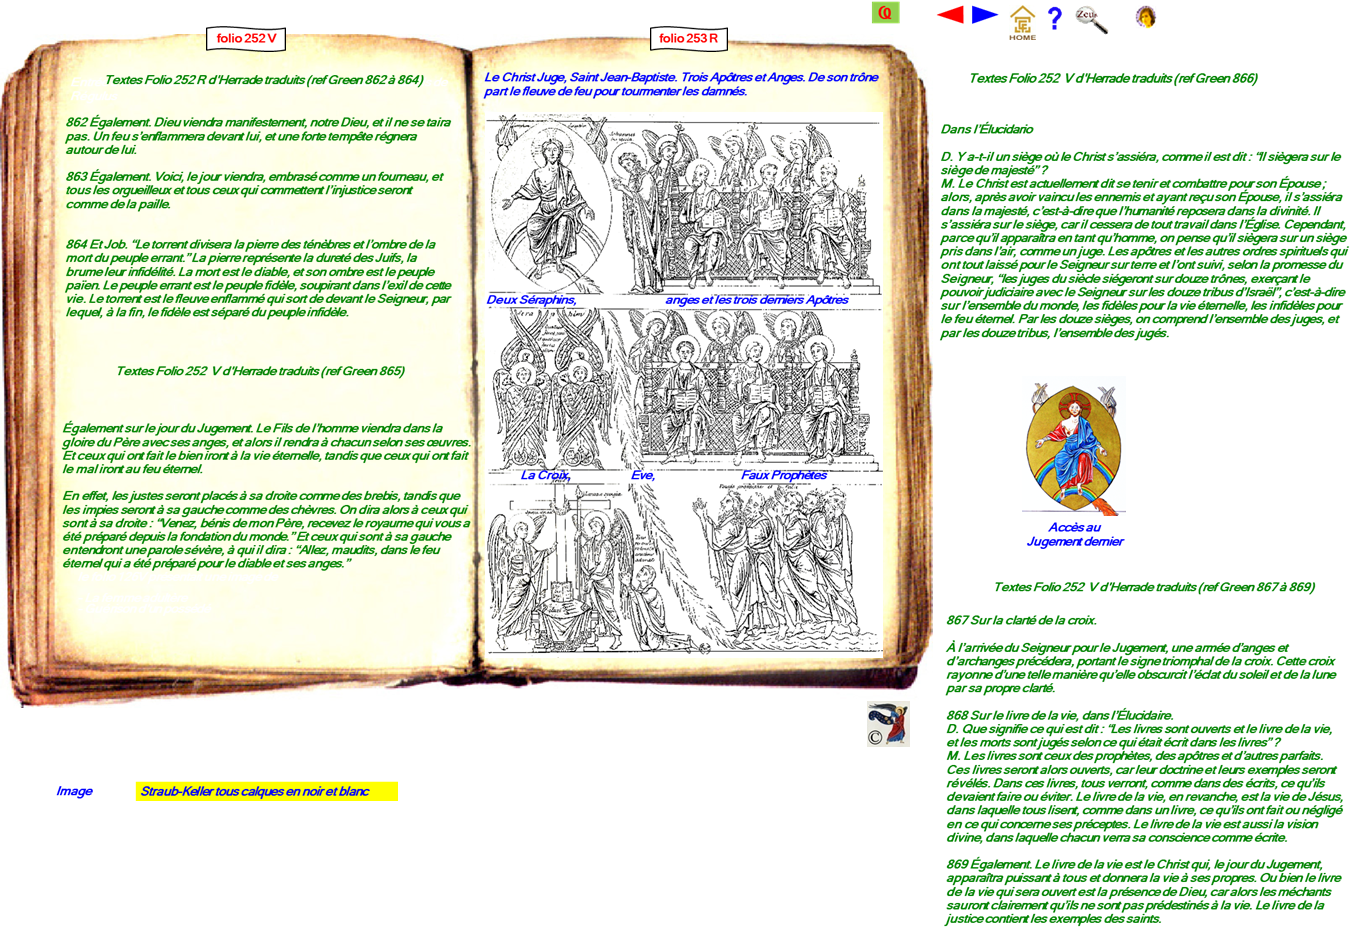Viewport: 1356px width, 942px height.
Task: Open the Zeus magnifying glass search
Action: 1091,19
